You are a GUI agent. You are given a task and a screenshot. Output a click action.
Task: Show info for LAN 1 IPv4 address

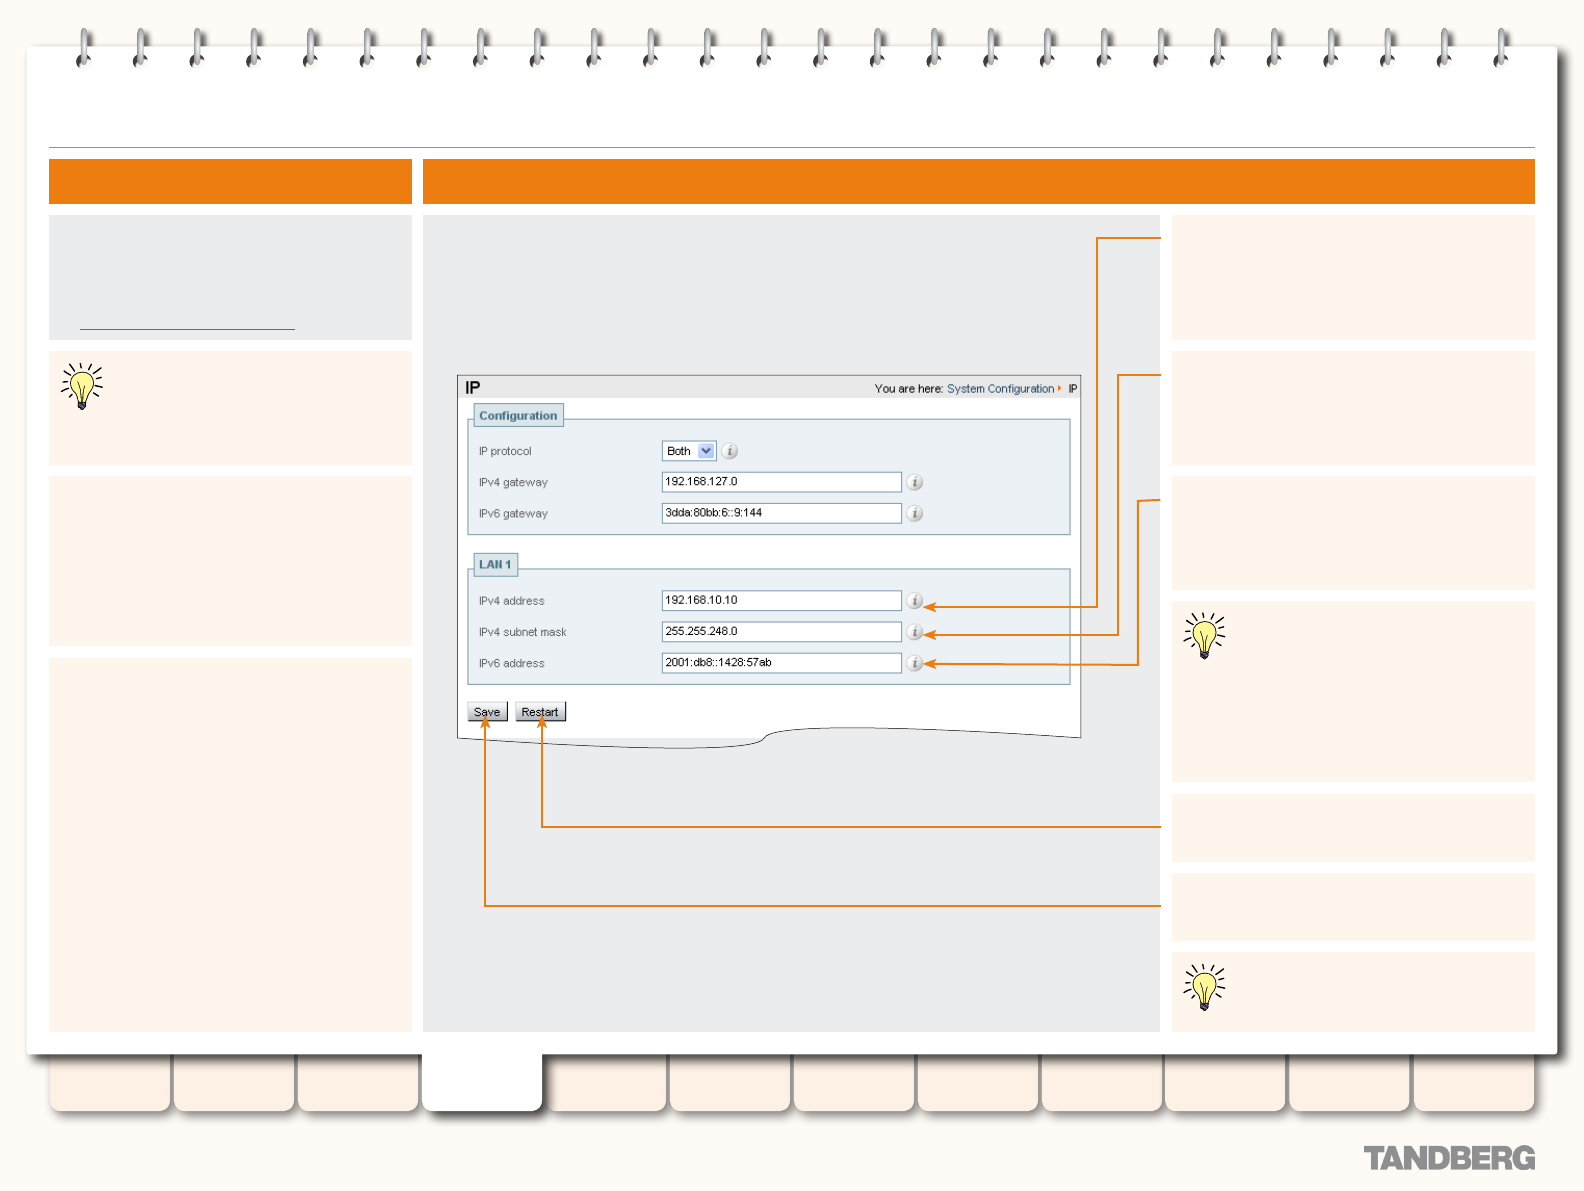click(914, 601)
